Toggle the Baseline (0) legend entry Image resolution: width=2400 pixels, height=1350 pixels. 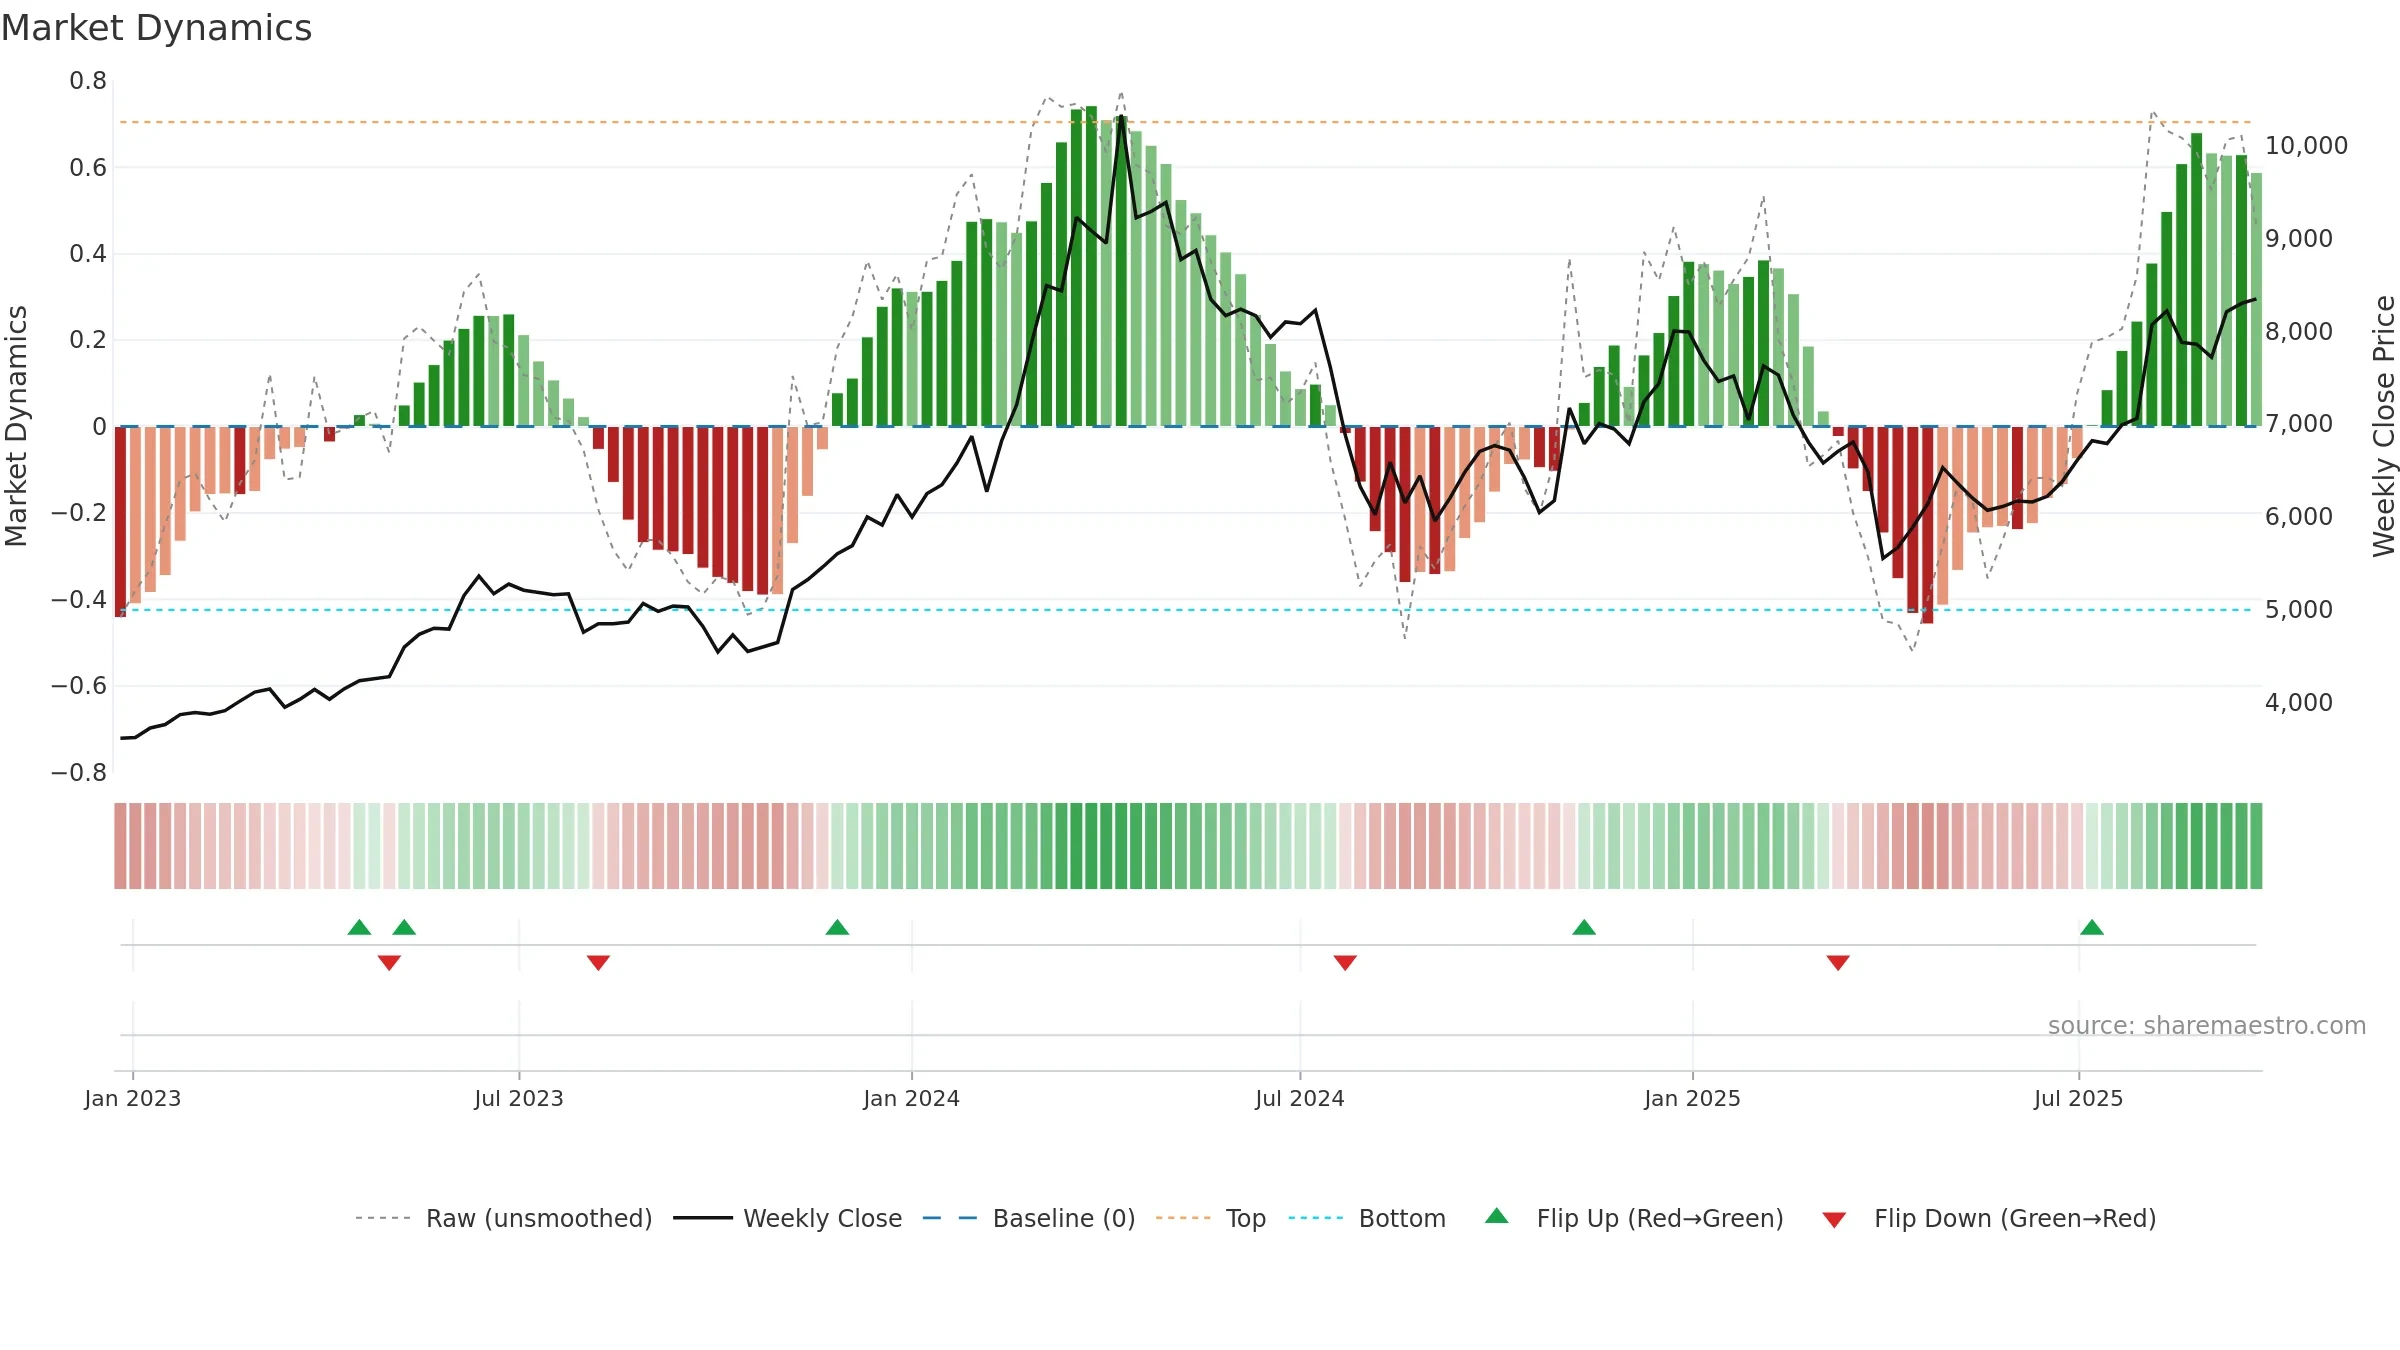[x=1028, y=1218]
